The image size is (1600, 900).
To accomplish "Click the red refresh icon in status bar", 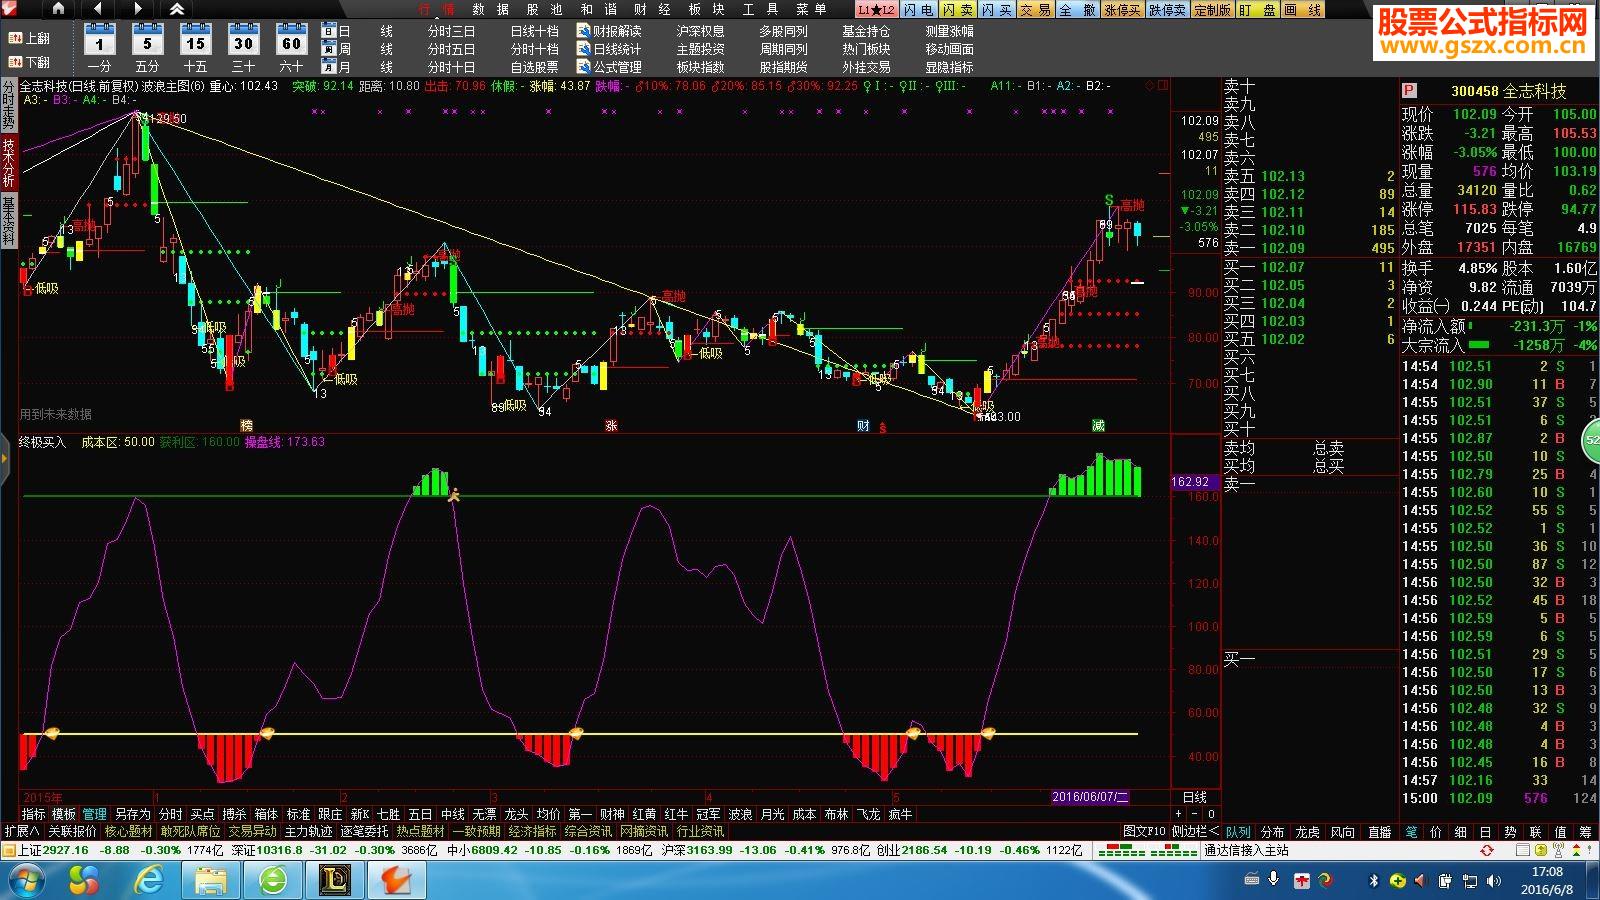I will [x=1487, y=850].
